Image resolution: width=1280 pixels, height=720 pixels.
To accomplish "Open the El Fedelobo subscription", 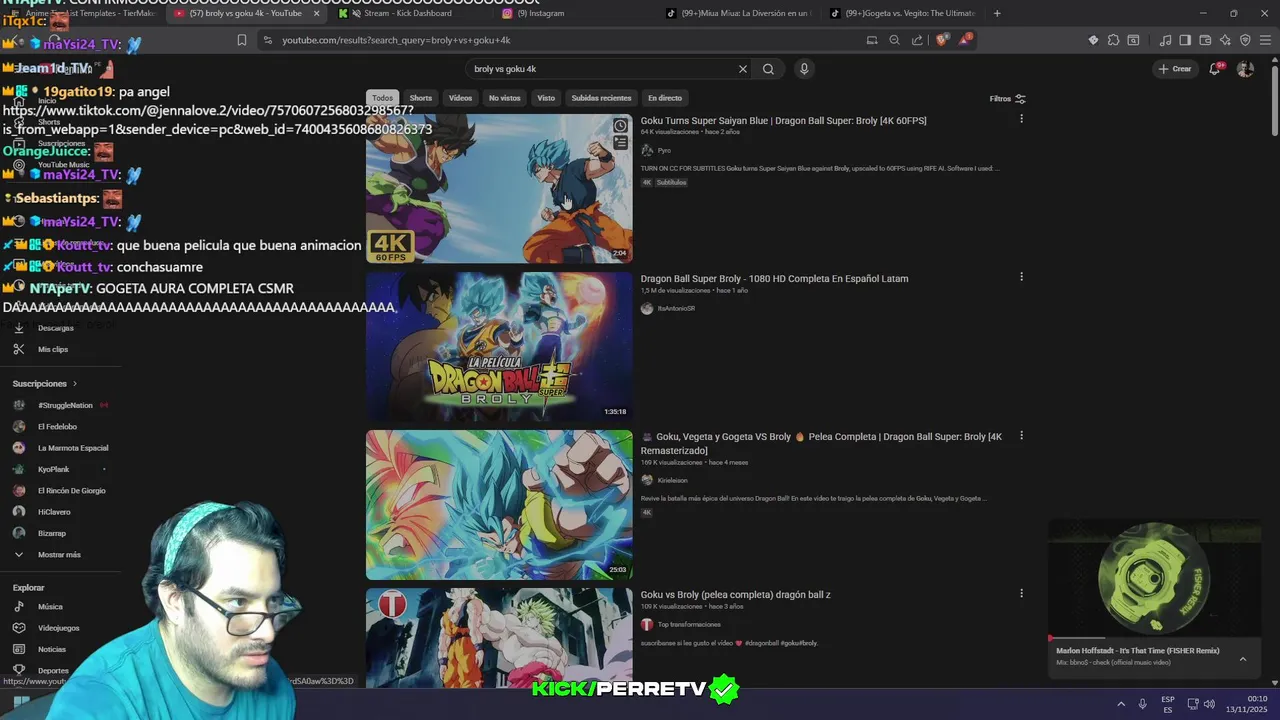I will (x=57, y=427).
